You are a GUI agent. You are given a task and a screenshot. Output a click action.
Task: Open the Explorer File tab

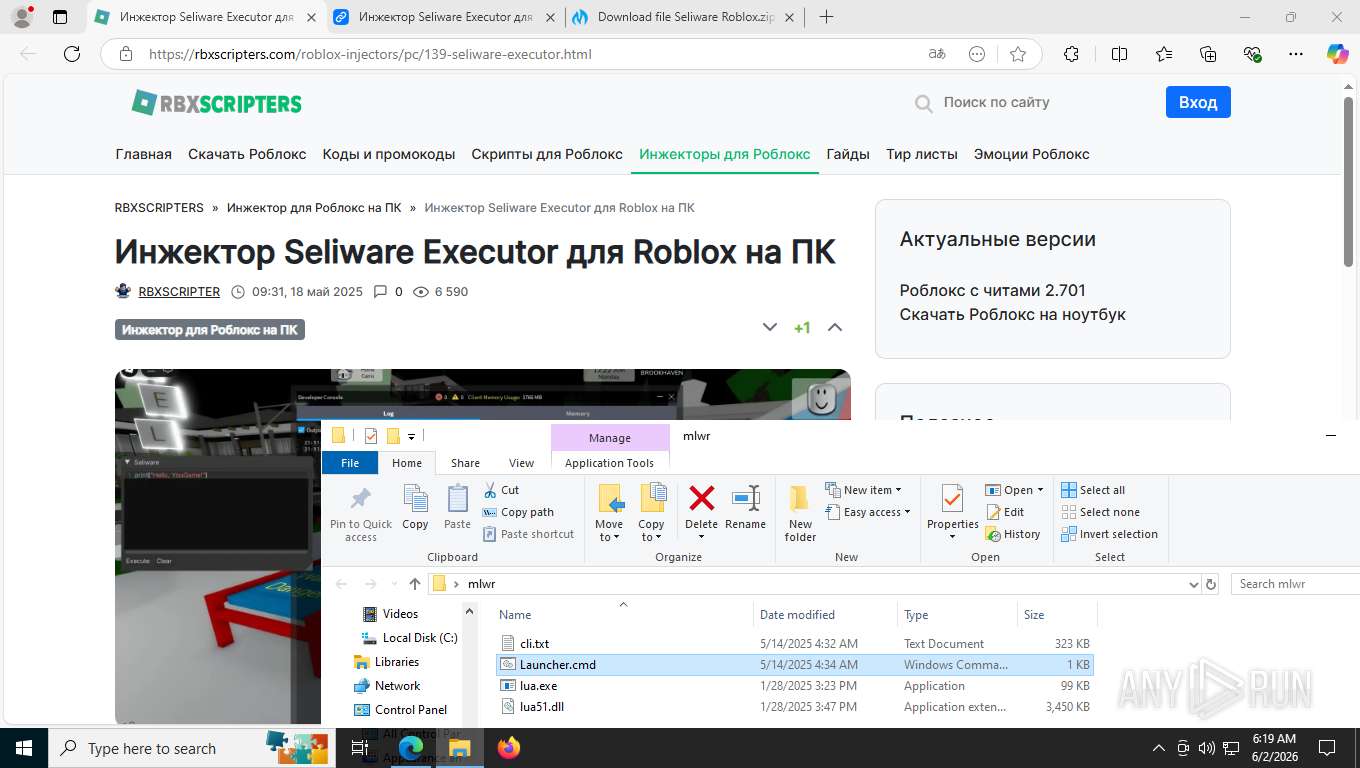pyautogui.click(x=350, y=463)
